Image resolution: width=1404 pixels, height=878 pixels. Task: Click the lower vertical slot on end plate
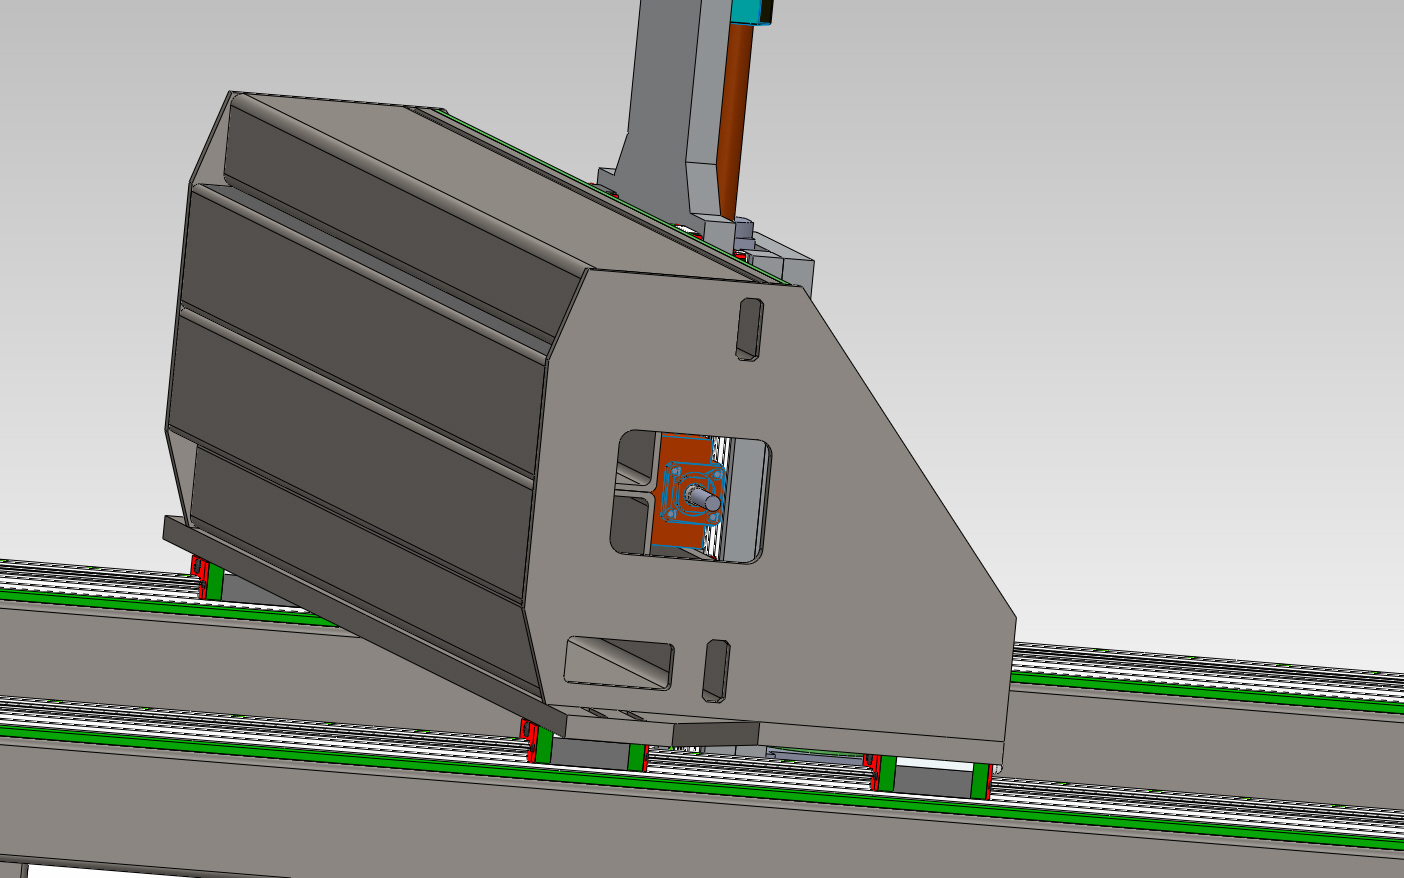[716, 670]
